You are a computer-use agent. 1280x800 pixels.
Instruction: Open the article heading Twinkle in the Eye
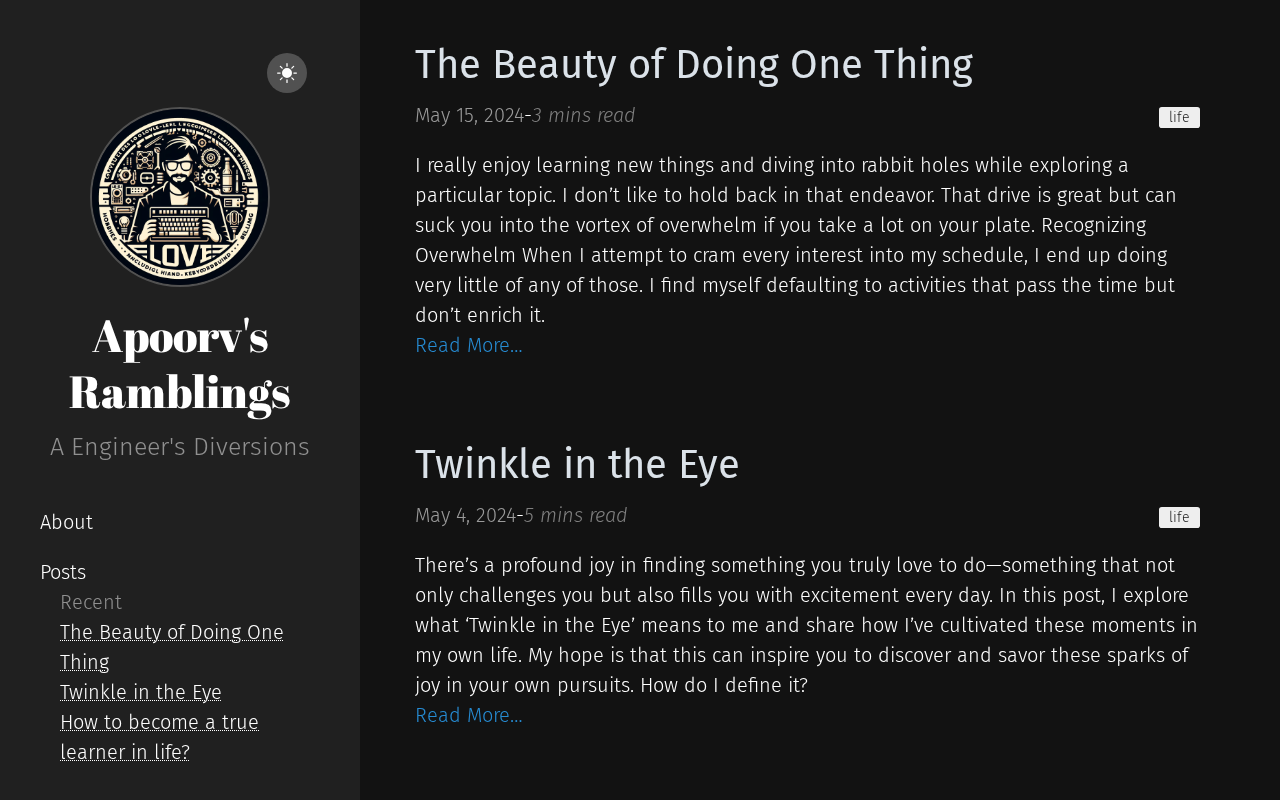click(577, 465)
